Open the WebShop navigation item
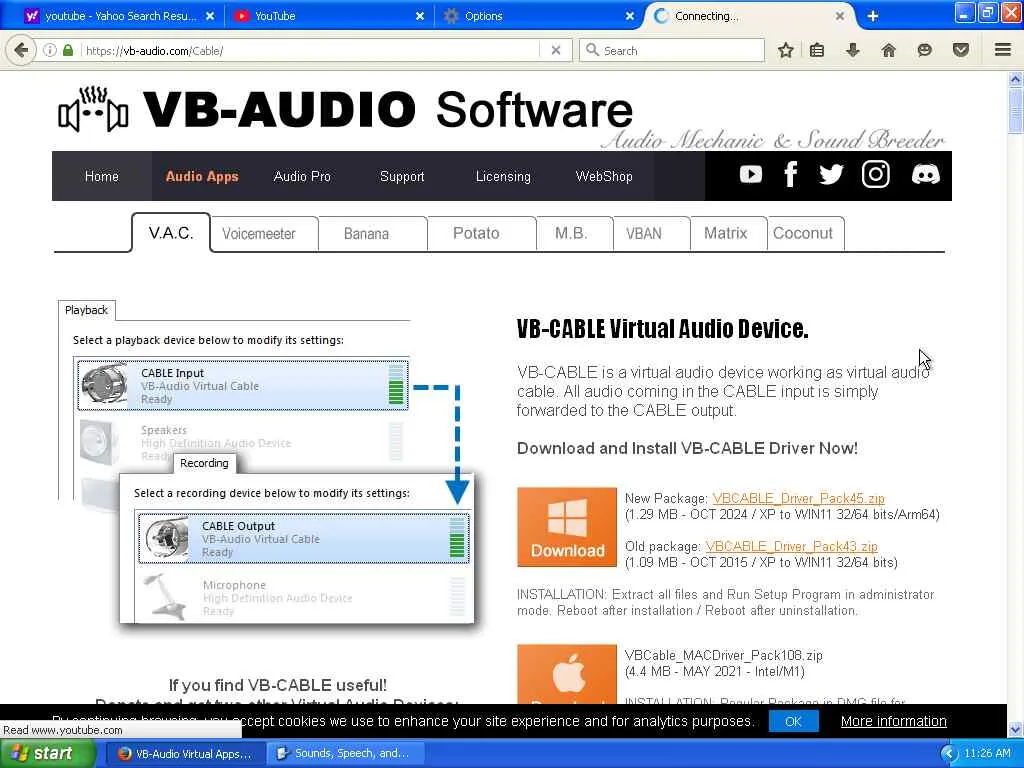This screenshot has width=1024, height=768. tap(603, 176)
